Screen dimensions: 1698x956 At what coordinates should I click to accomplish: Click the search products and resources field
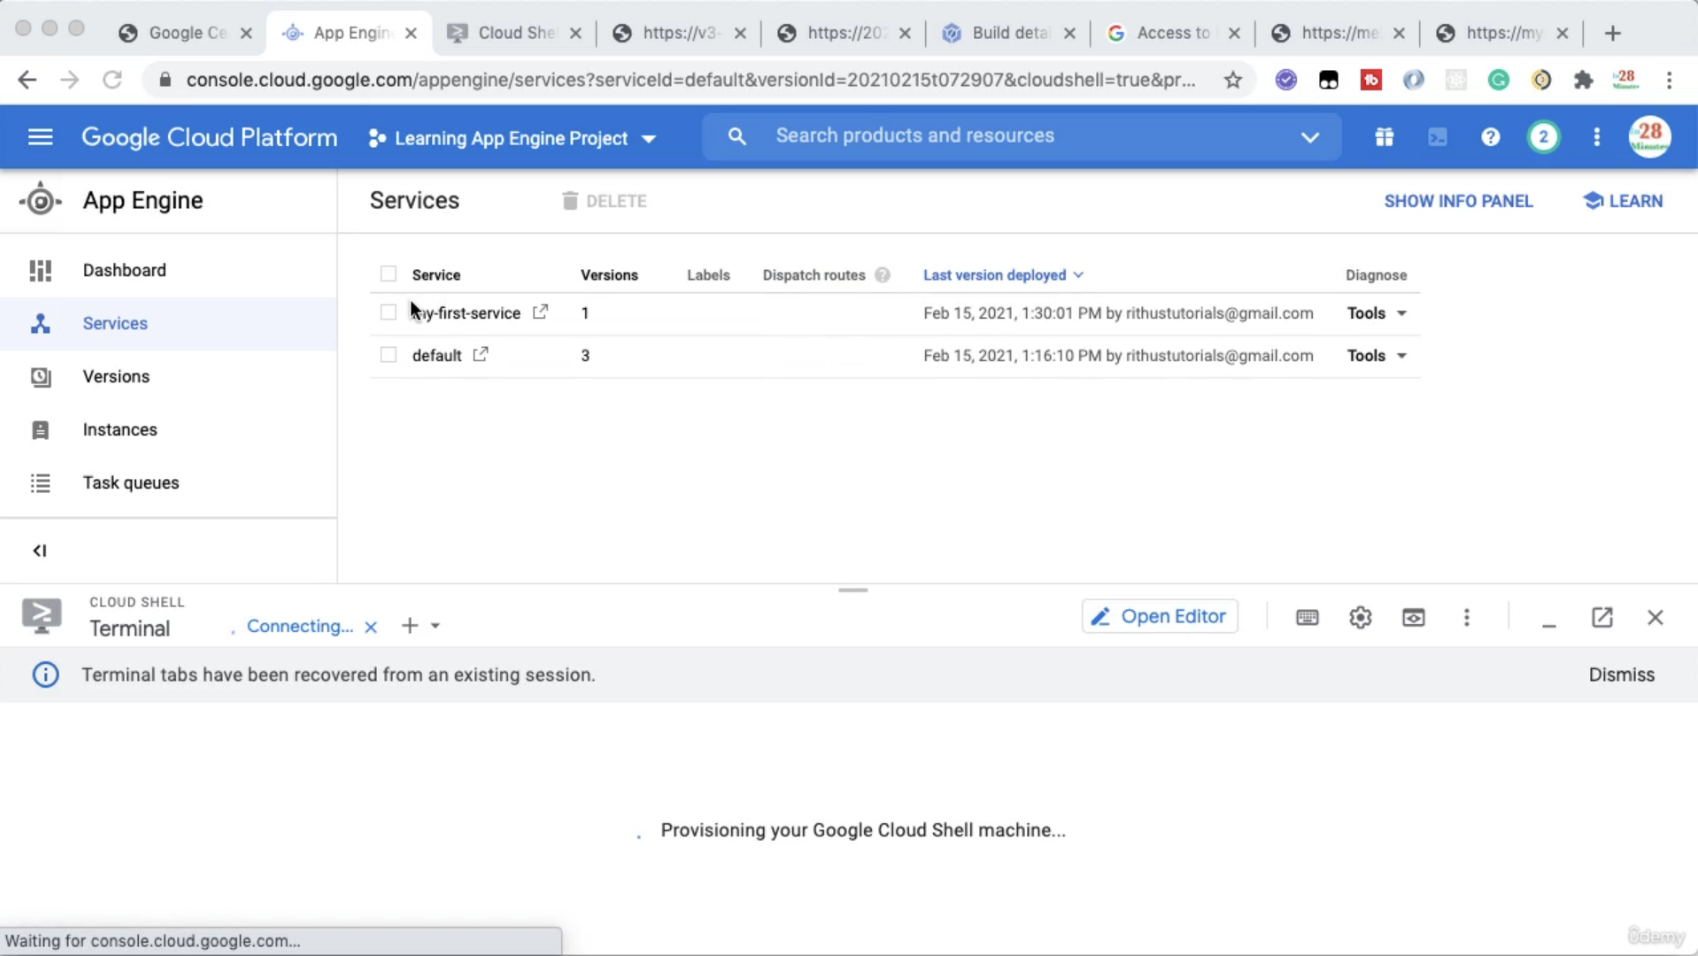point(1020,136)
